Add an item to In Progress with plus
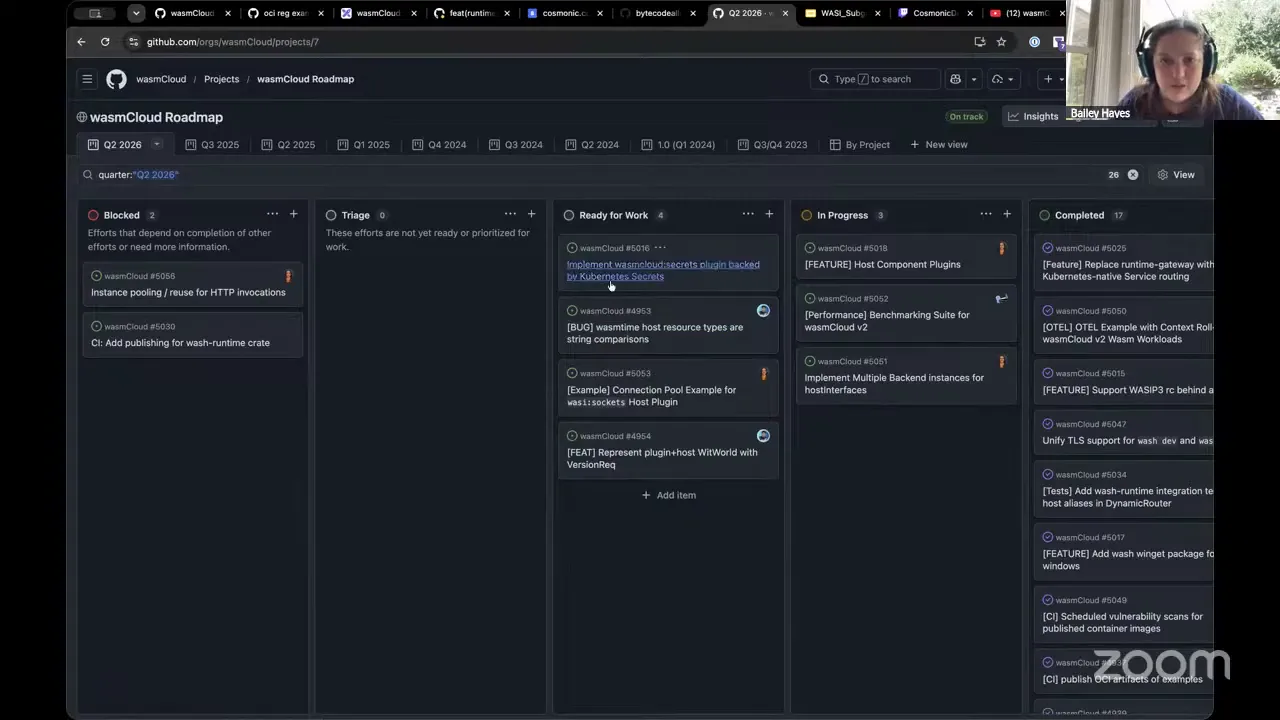 coord(1007,214)
